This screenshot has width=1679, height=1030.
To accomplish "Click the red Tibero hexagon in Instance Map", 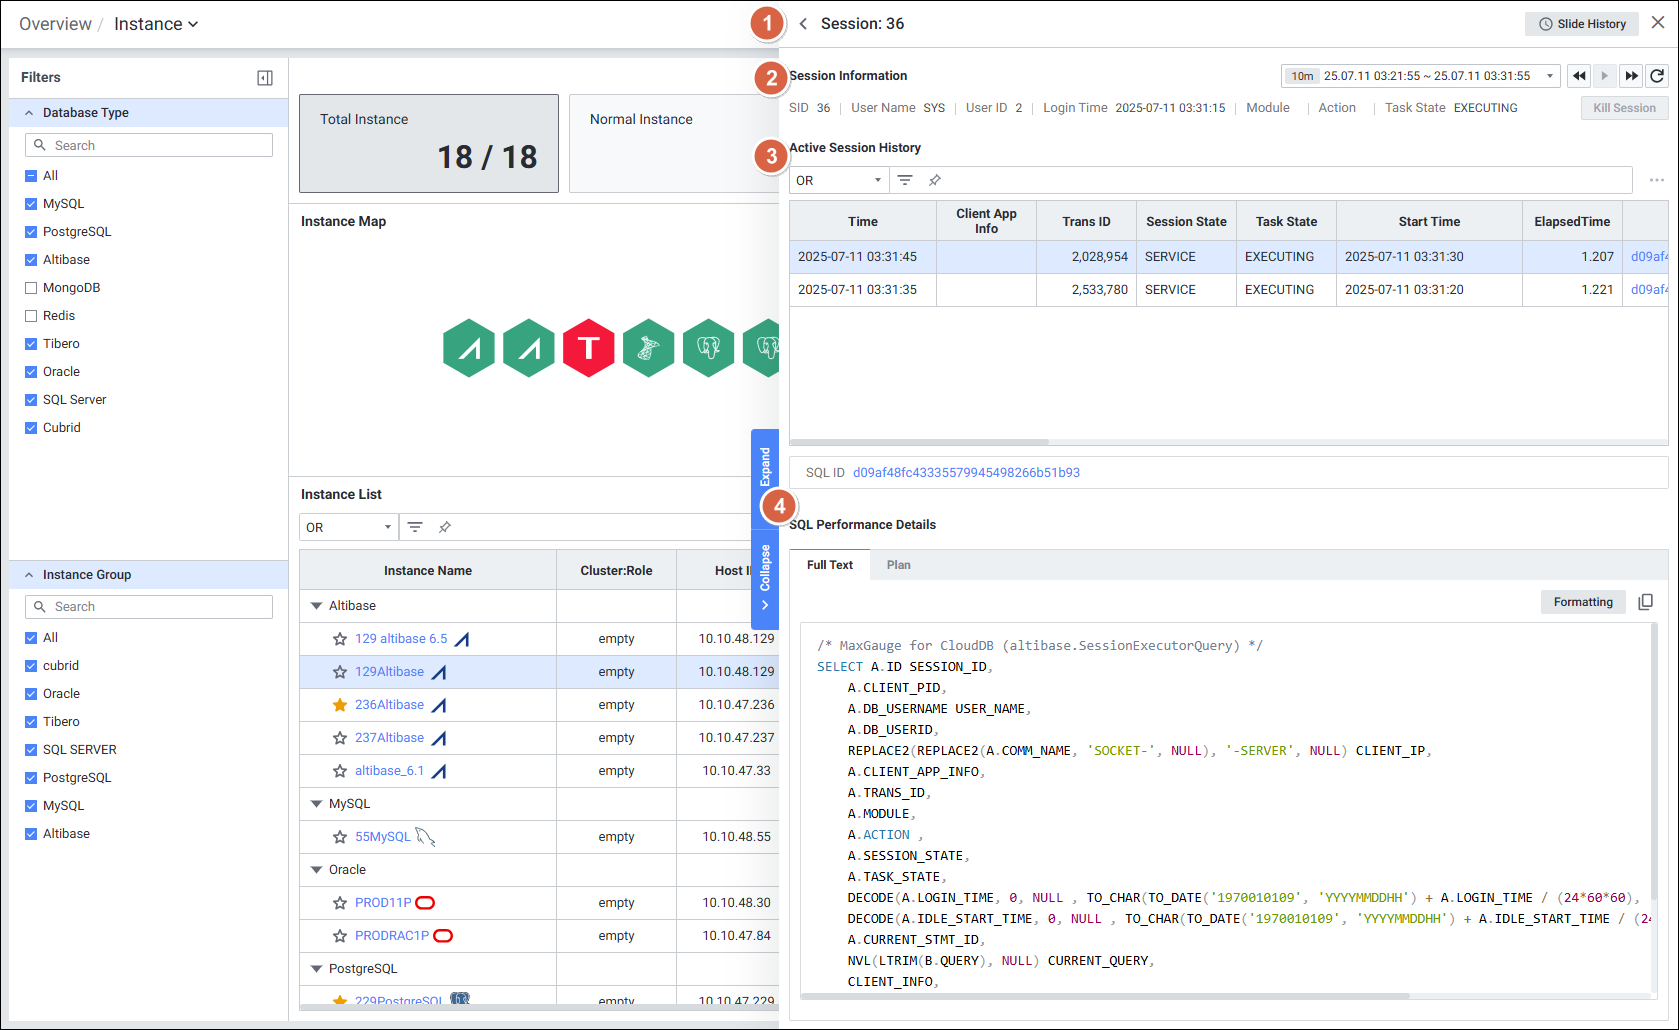I will coord(588,348).
